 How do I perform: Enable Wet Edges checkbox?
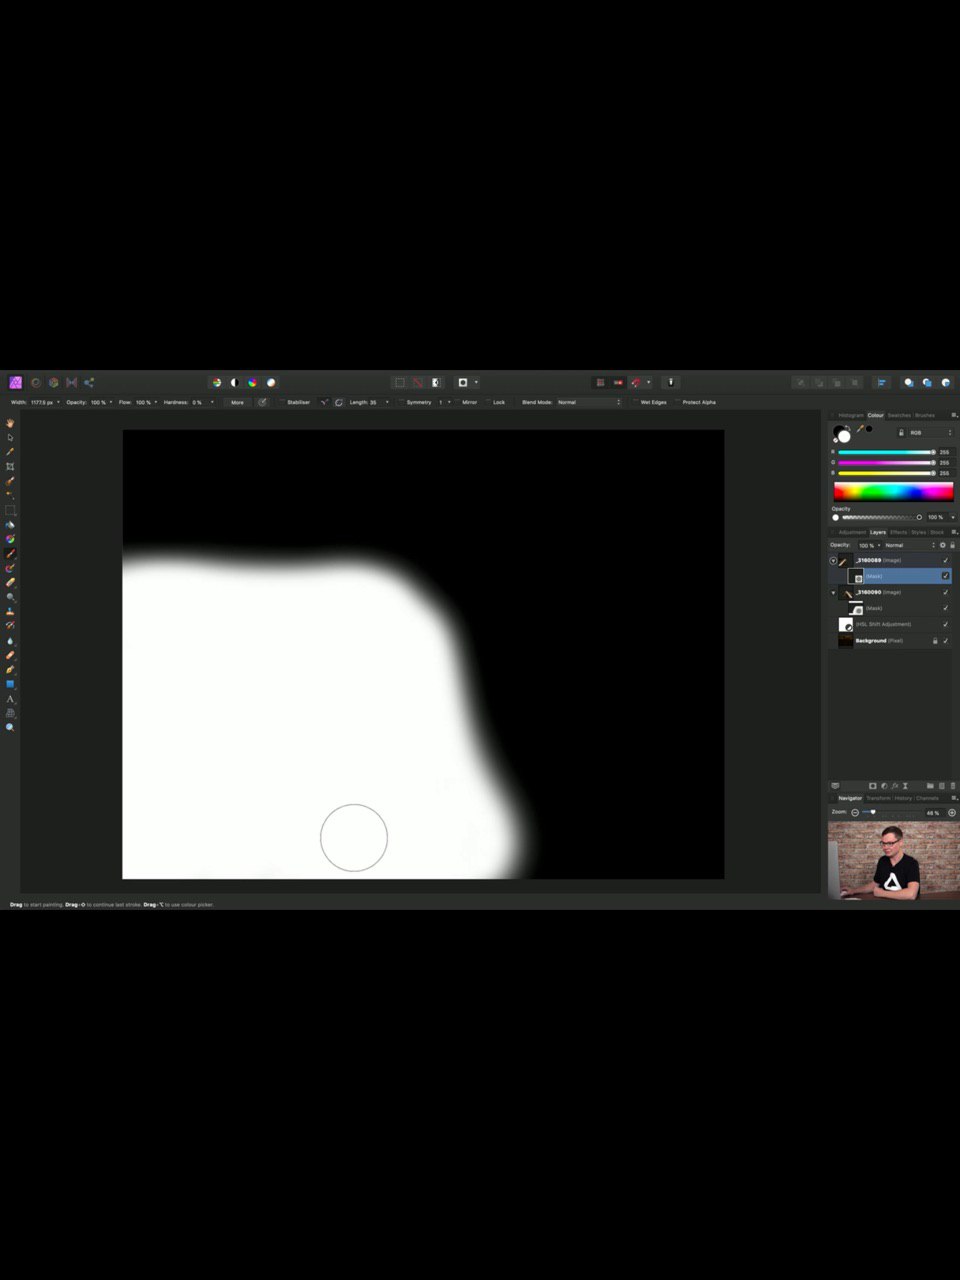635,402
